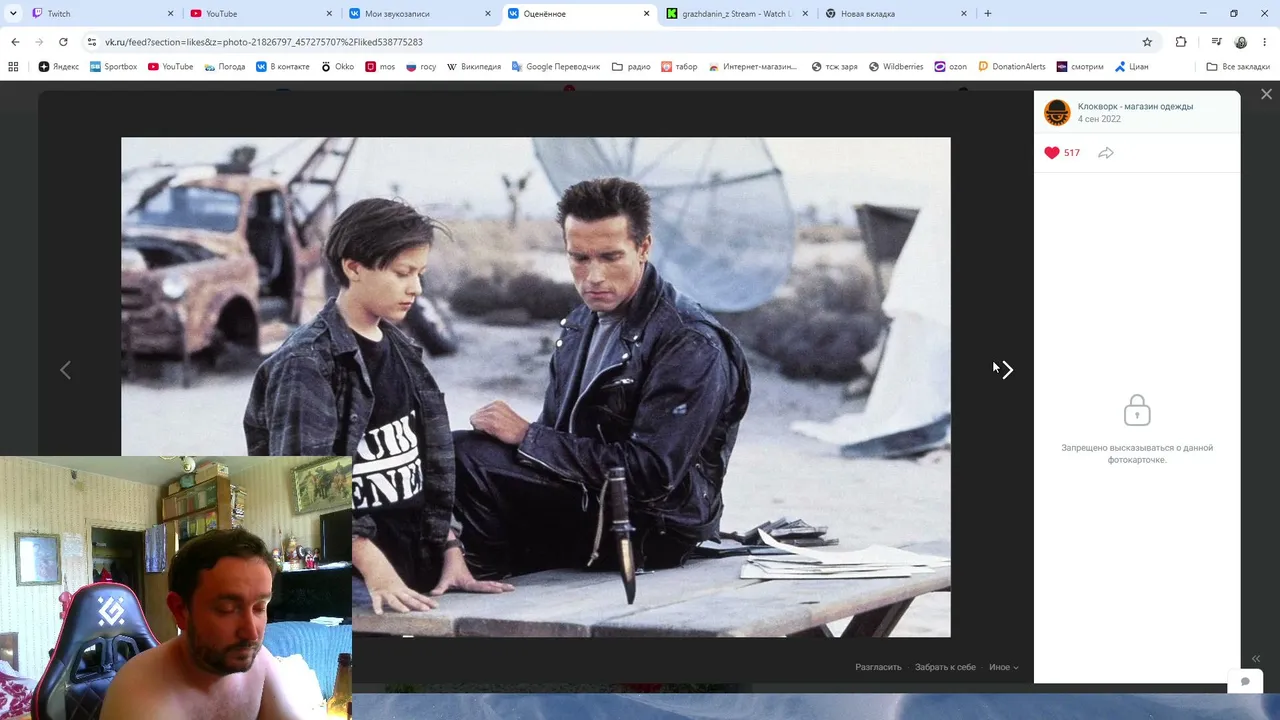This screenshot has width=1280, height=720.
Task: Open the chat bubble messenger button
Action: coord(1245,681)
